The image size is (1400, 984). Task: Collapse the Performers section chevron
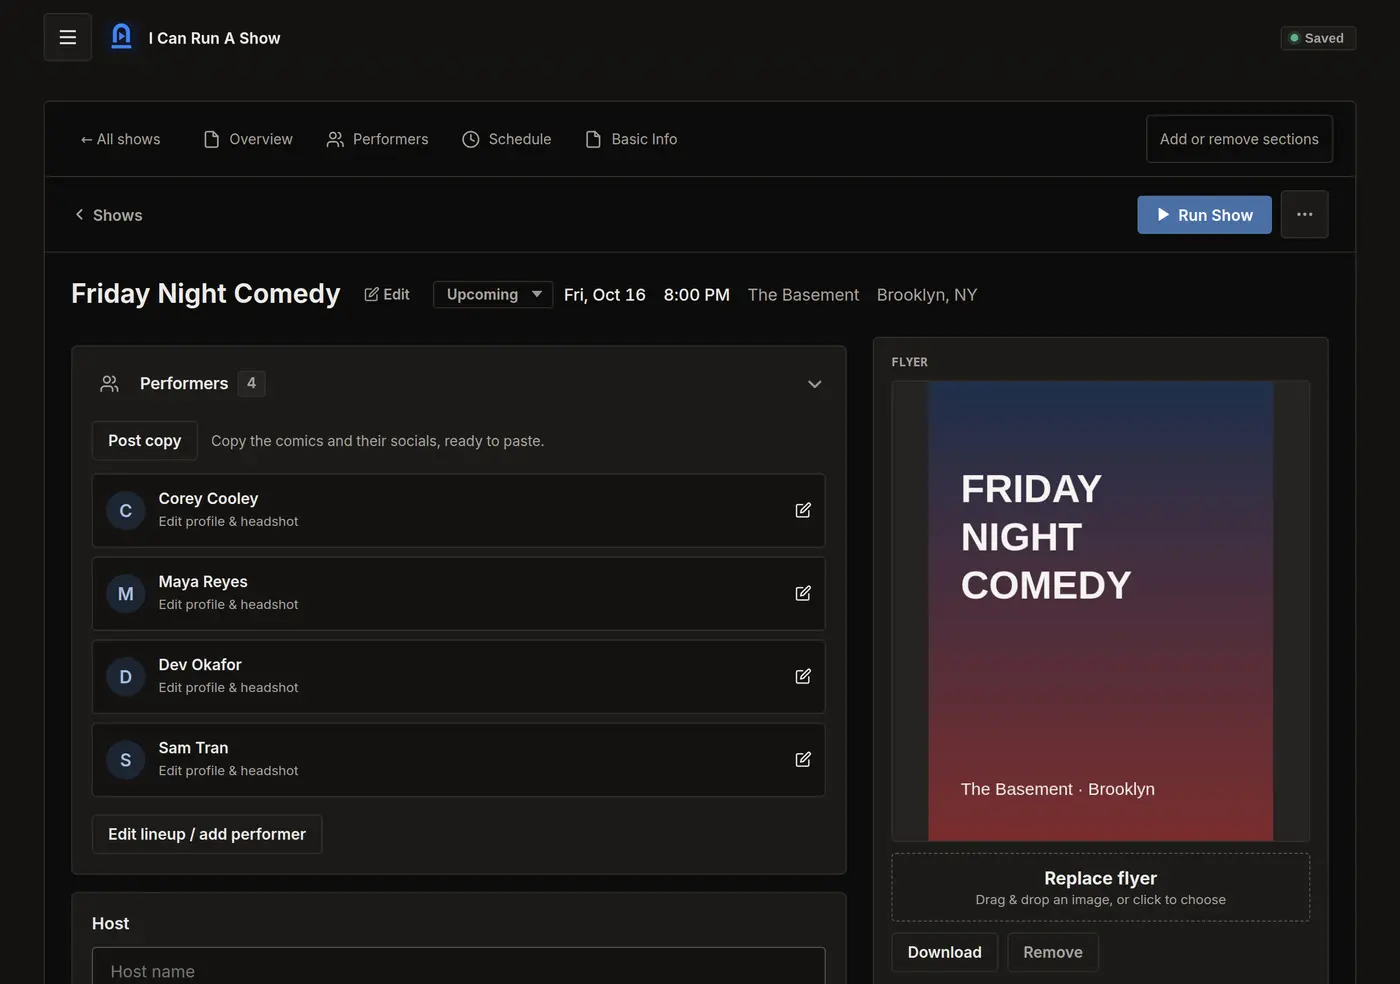(x=815, y=384)
